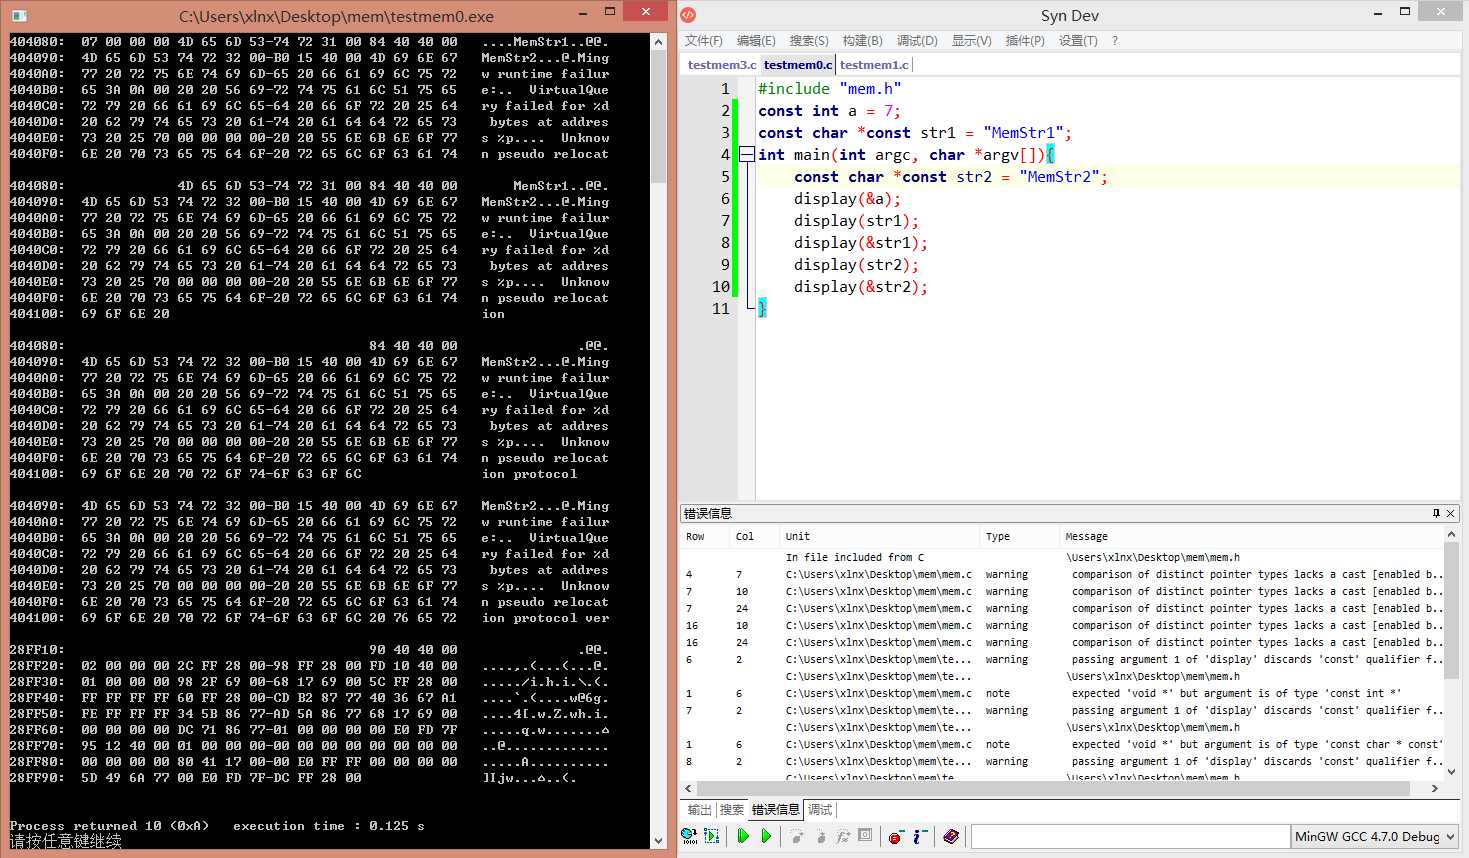This screenshot has height=858, width=1469.
Task: Collapse the main function fold marker at line 4
Action: [746, 154]
